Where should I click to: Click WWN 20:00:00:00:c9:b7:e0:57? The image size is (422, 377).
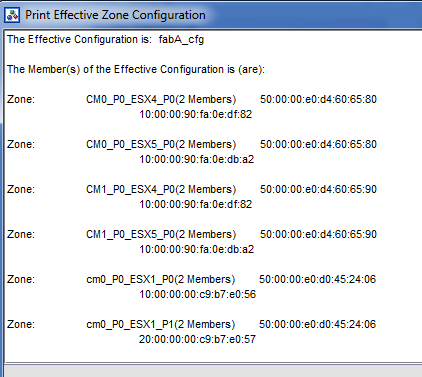pyautogui.click(x=197, y=339)
